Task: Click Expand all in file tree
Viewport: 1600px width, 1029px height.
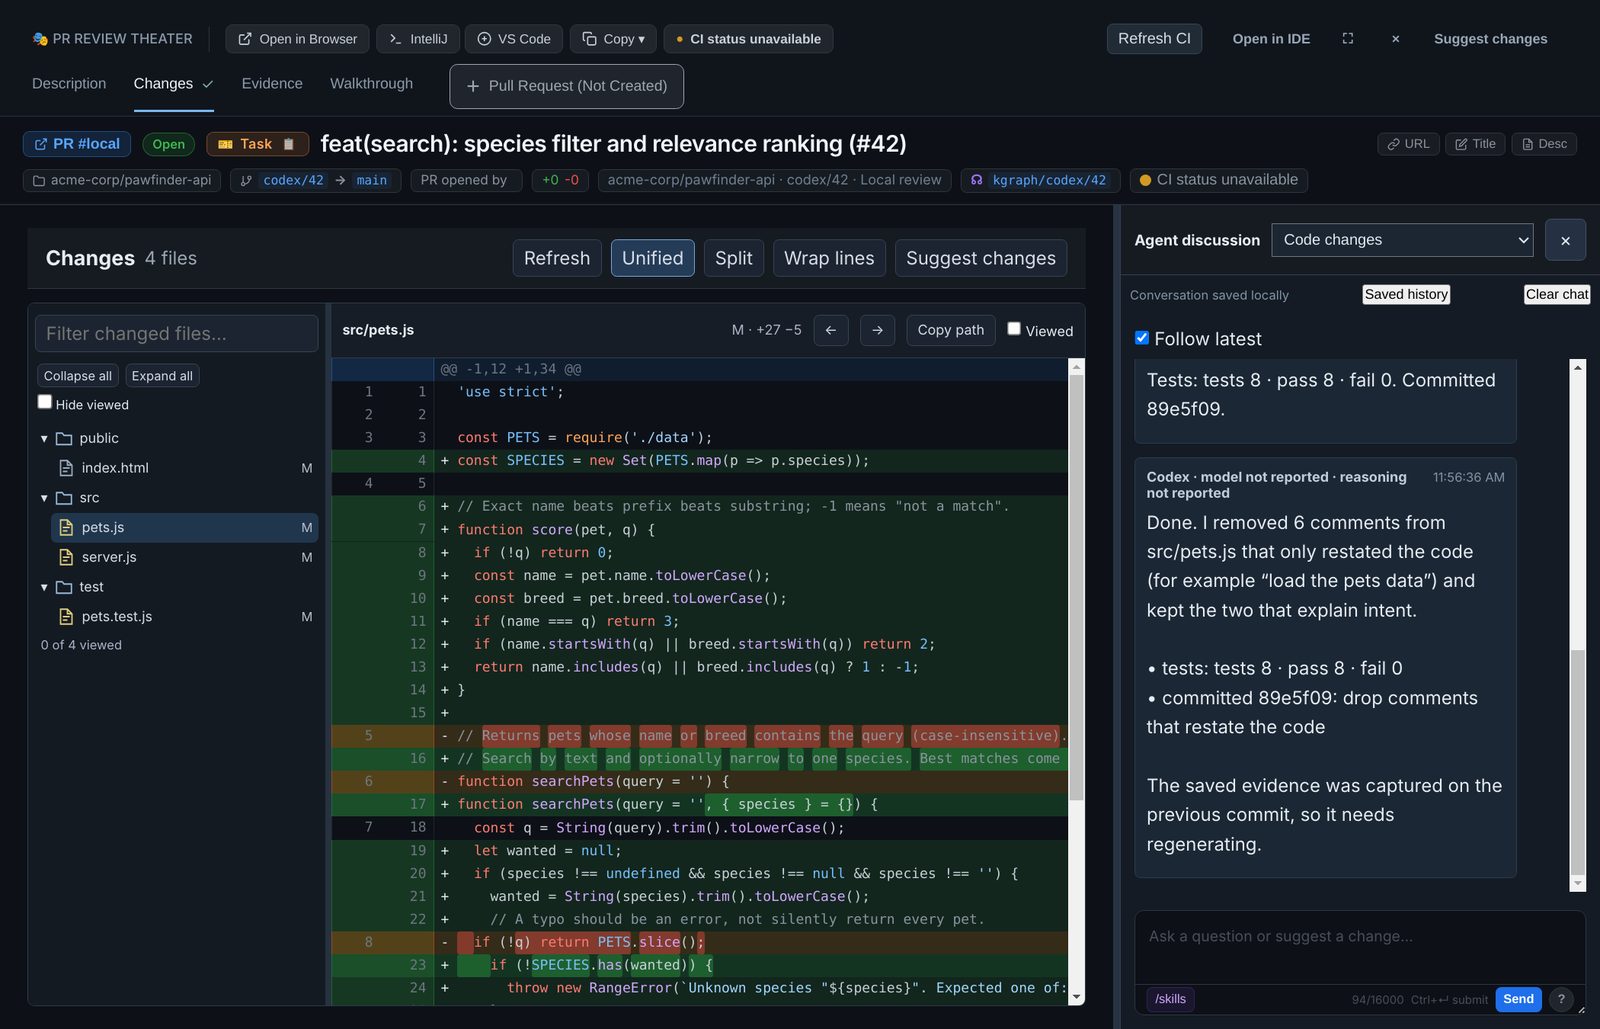Action: point(162,376)
